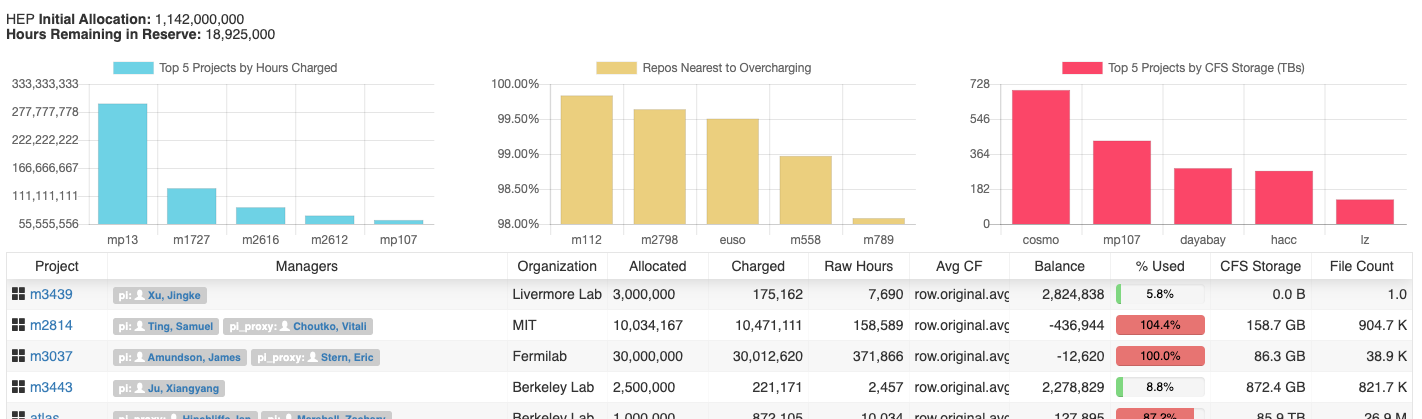The height and width of the screenshot is (419, 1422).
Task: Click the Avg CF column header
Action: tap(959, 266)
